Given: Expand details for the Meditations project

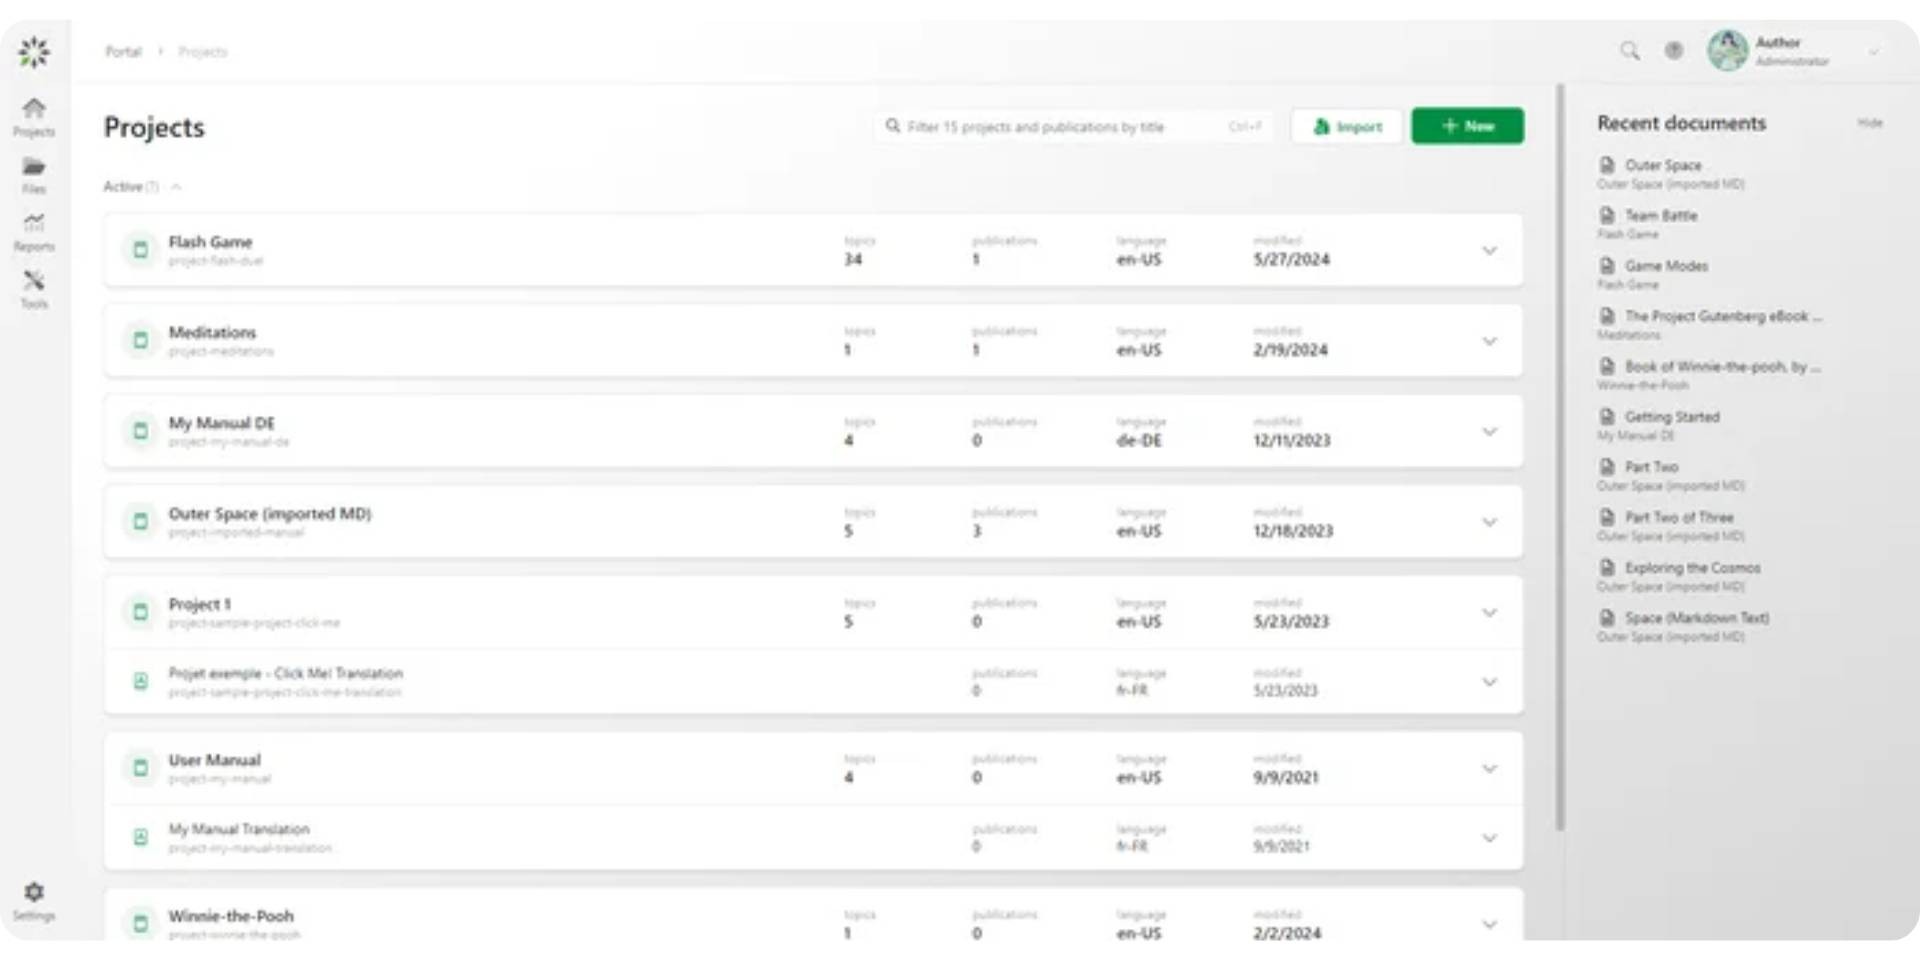Looking at the screenshot, I should pos(1489,340).
